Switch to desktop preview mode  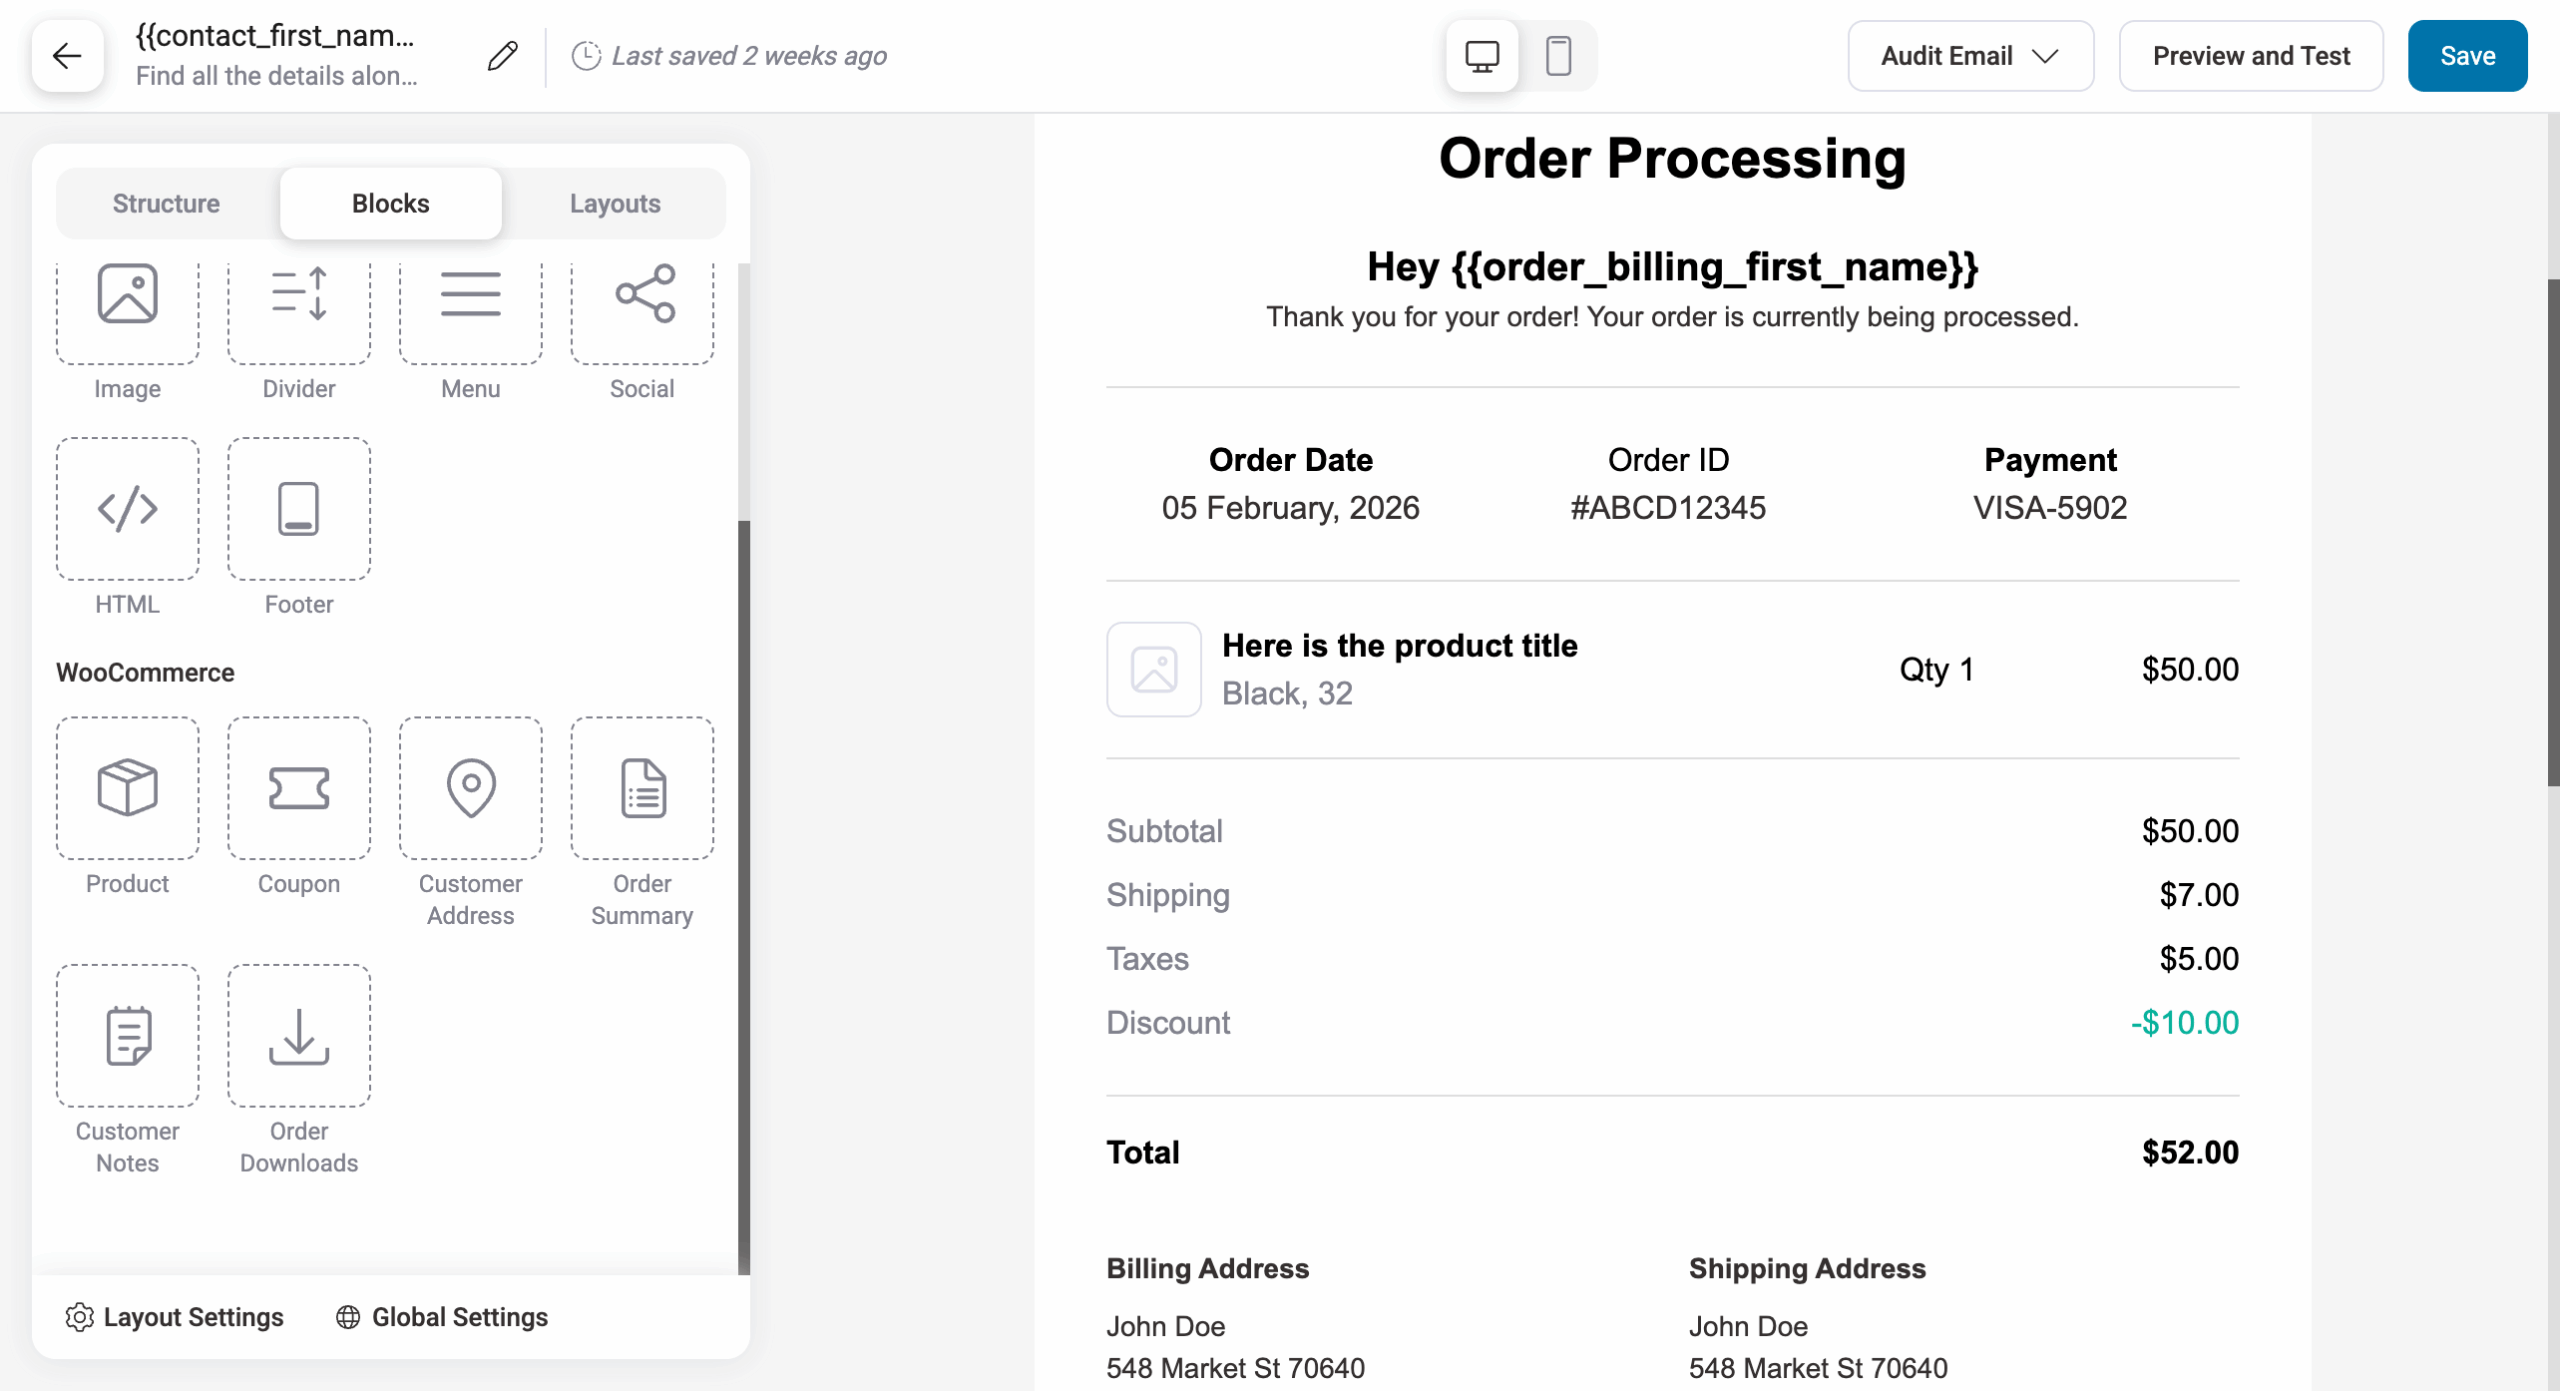coord(1481,56)
